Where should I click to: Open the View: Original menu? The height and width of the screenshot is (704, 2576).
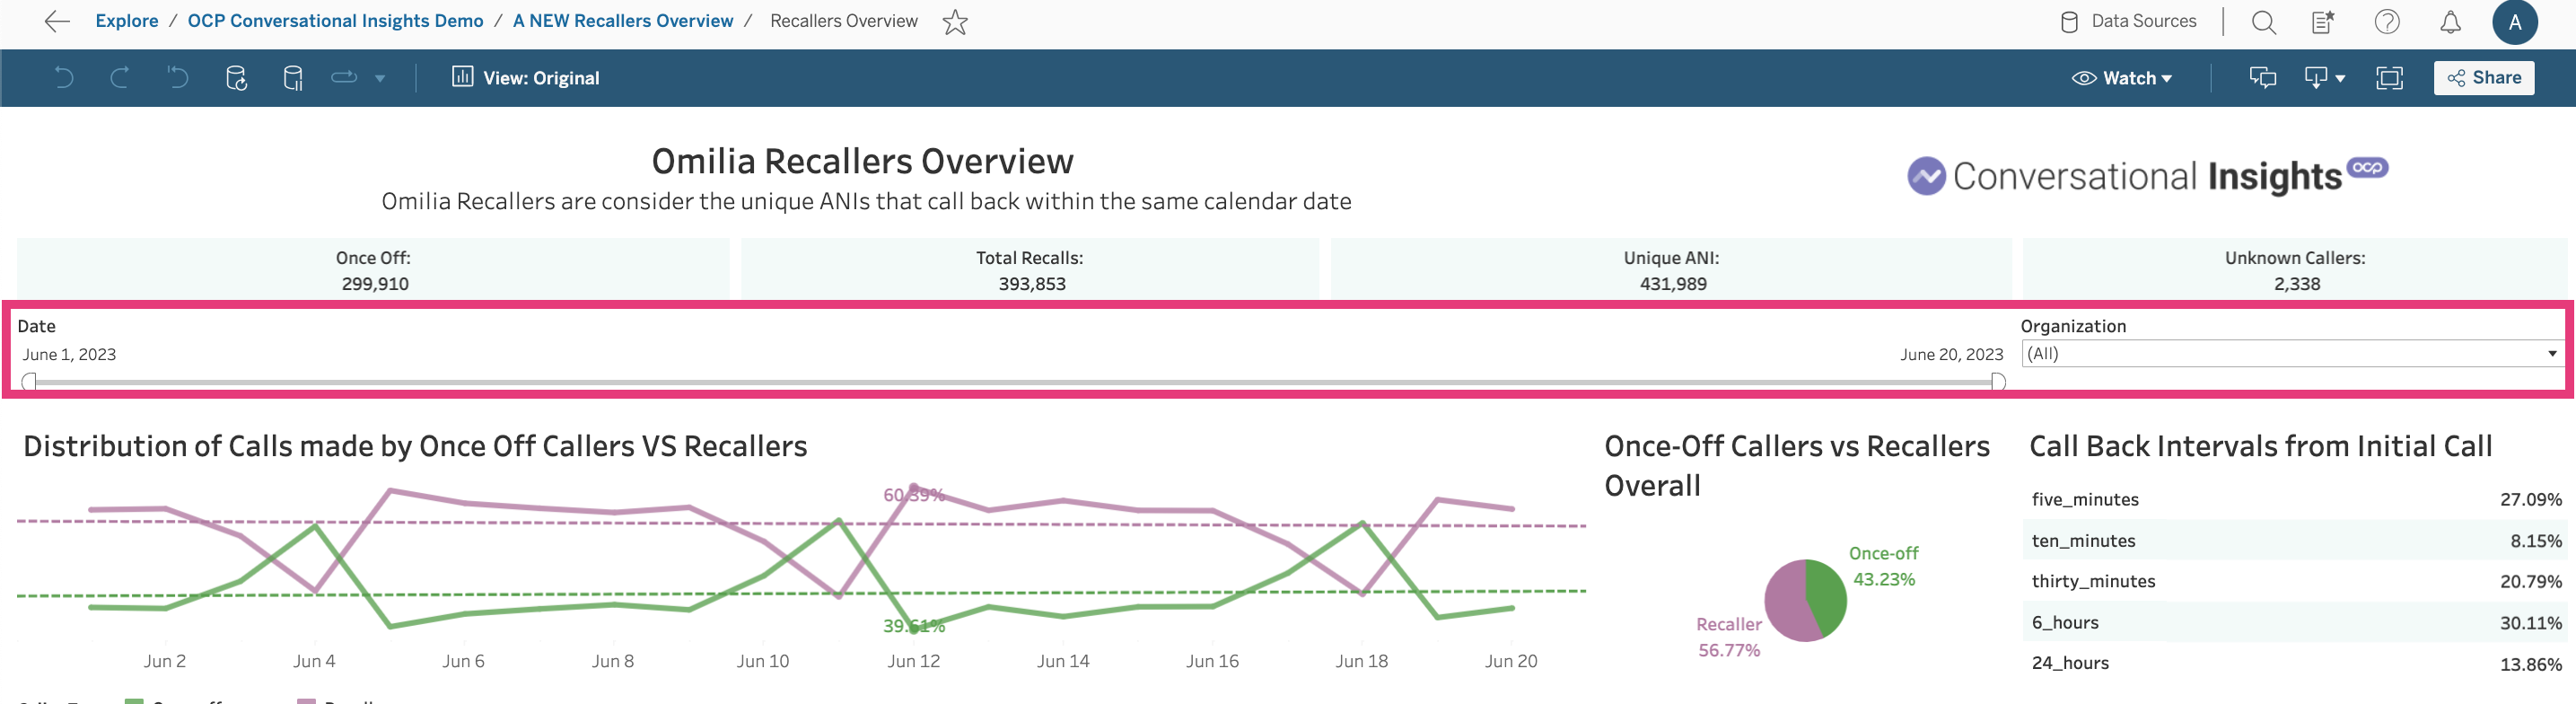(x=526, y=78)
